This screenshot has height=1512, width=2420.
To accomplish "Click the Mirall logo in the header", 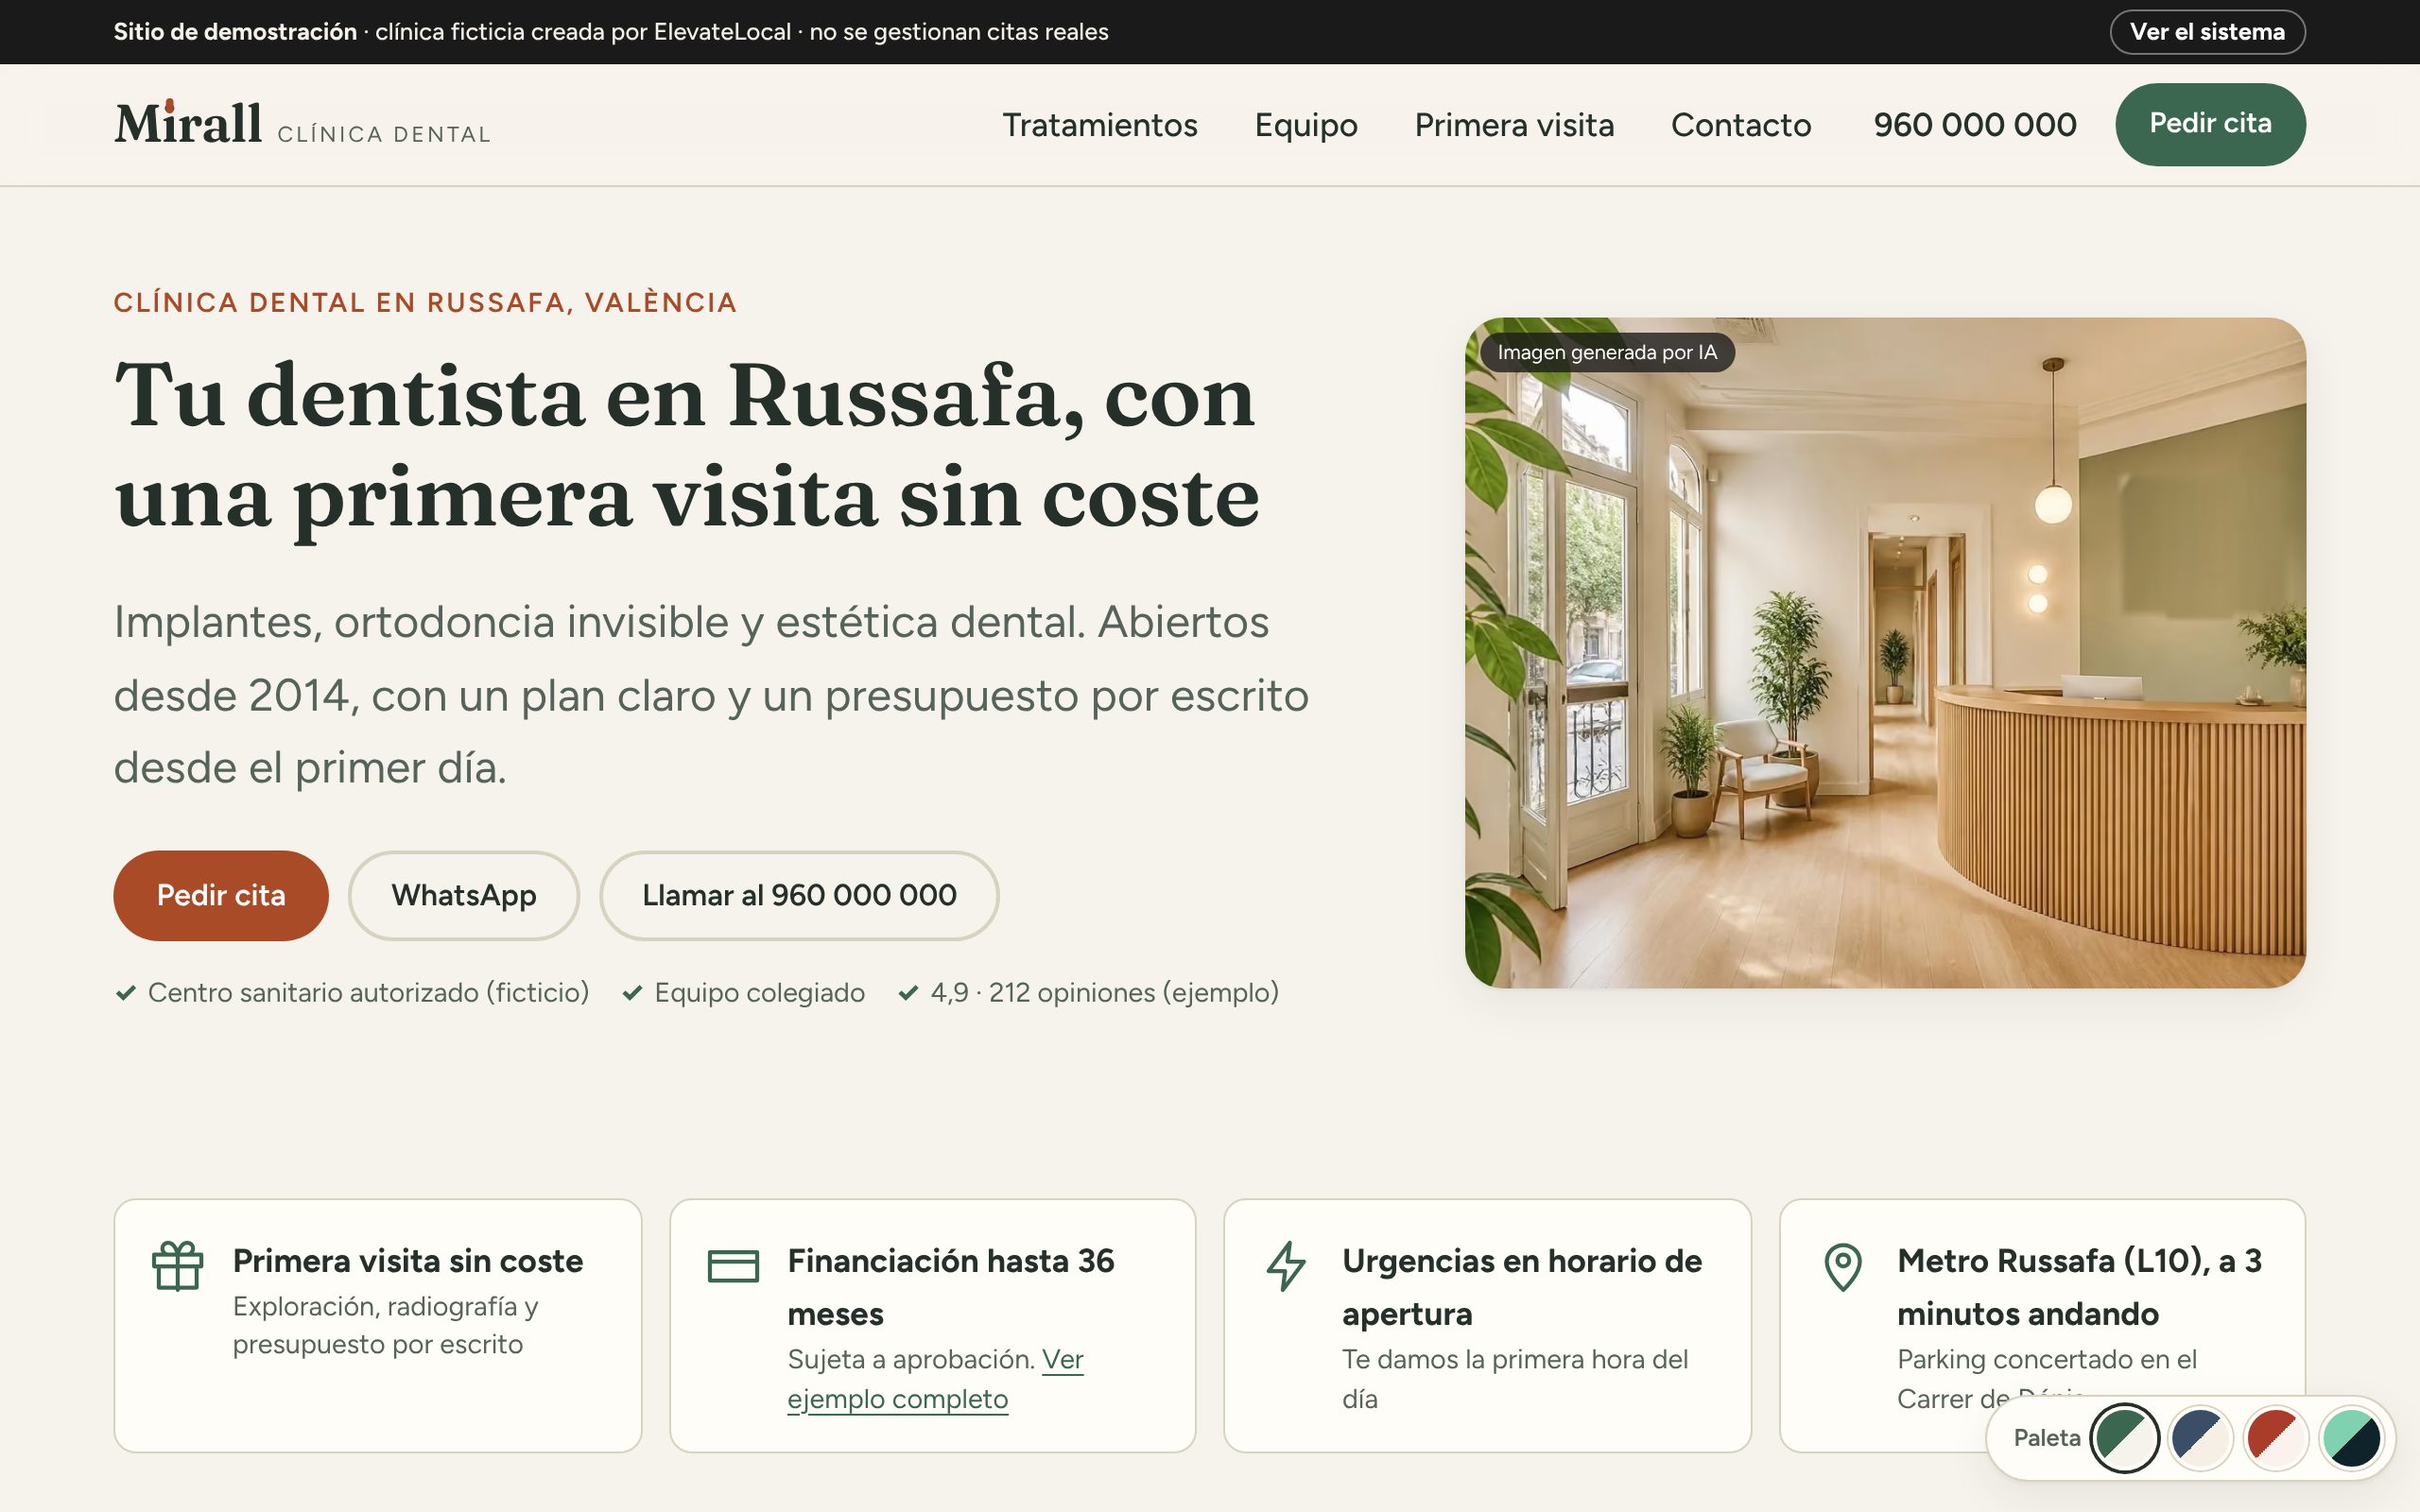I will [x=302, y=124].
